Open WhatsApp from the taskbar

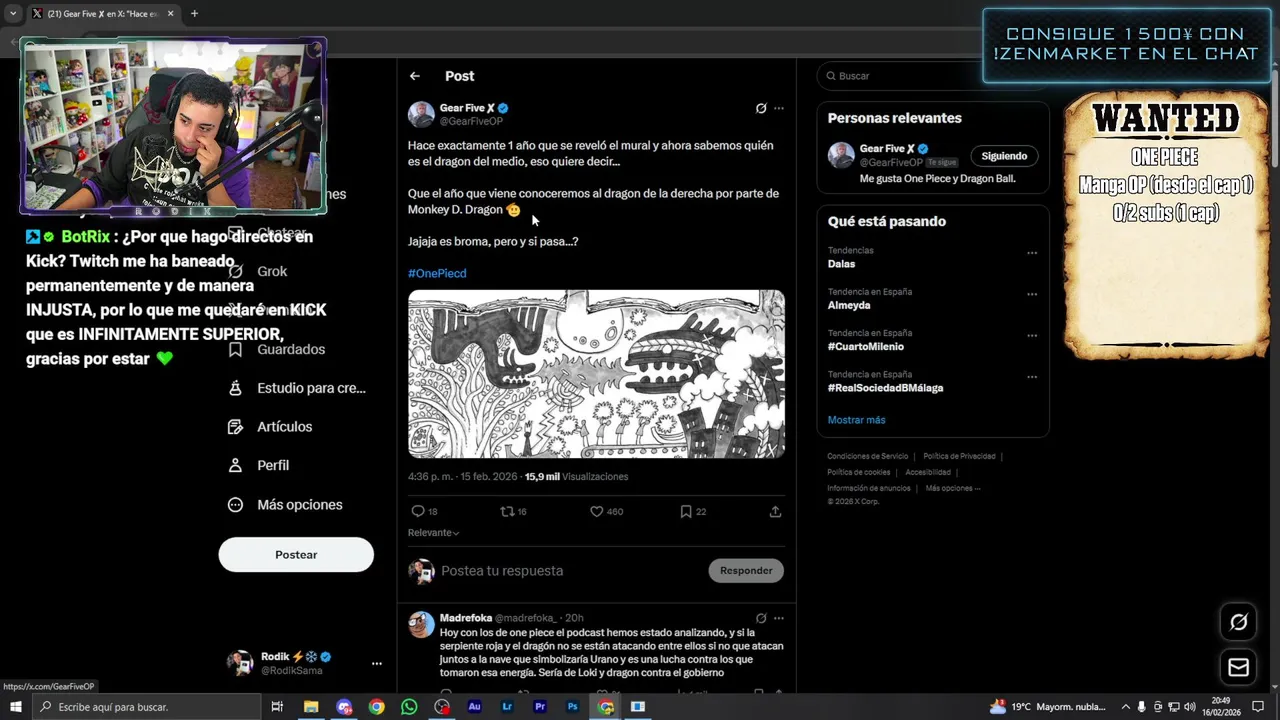coord(409,707)
